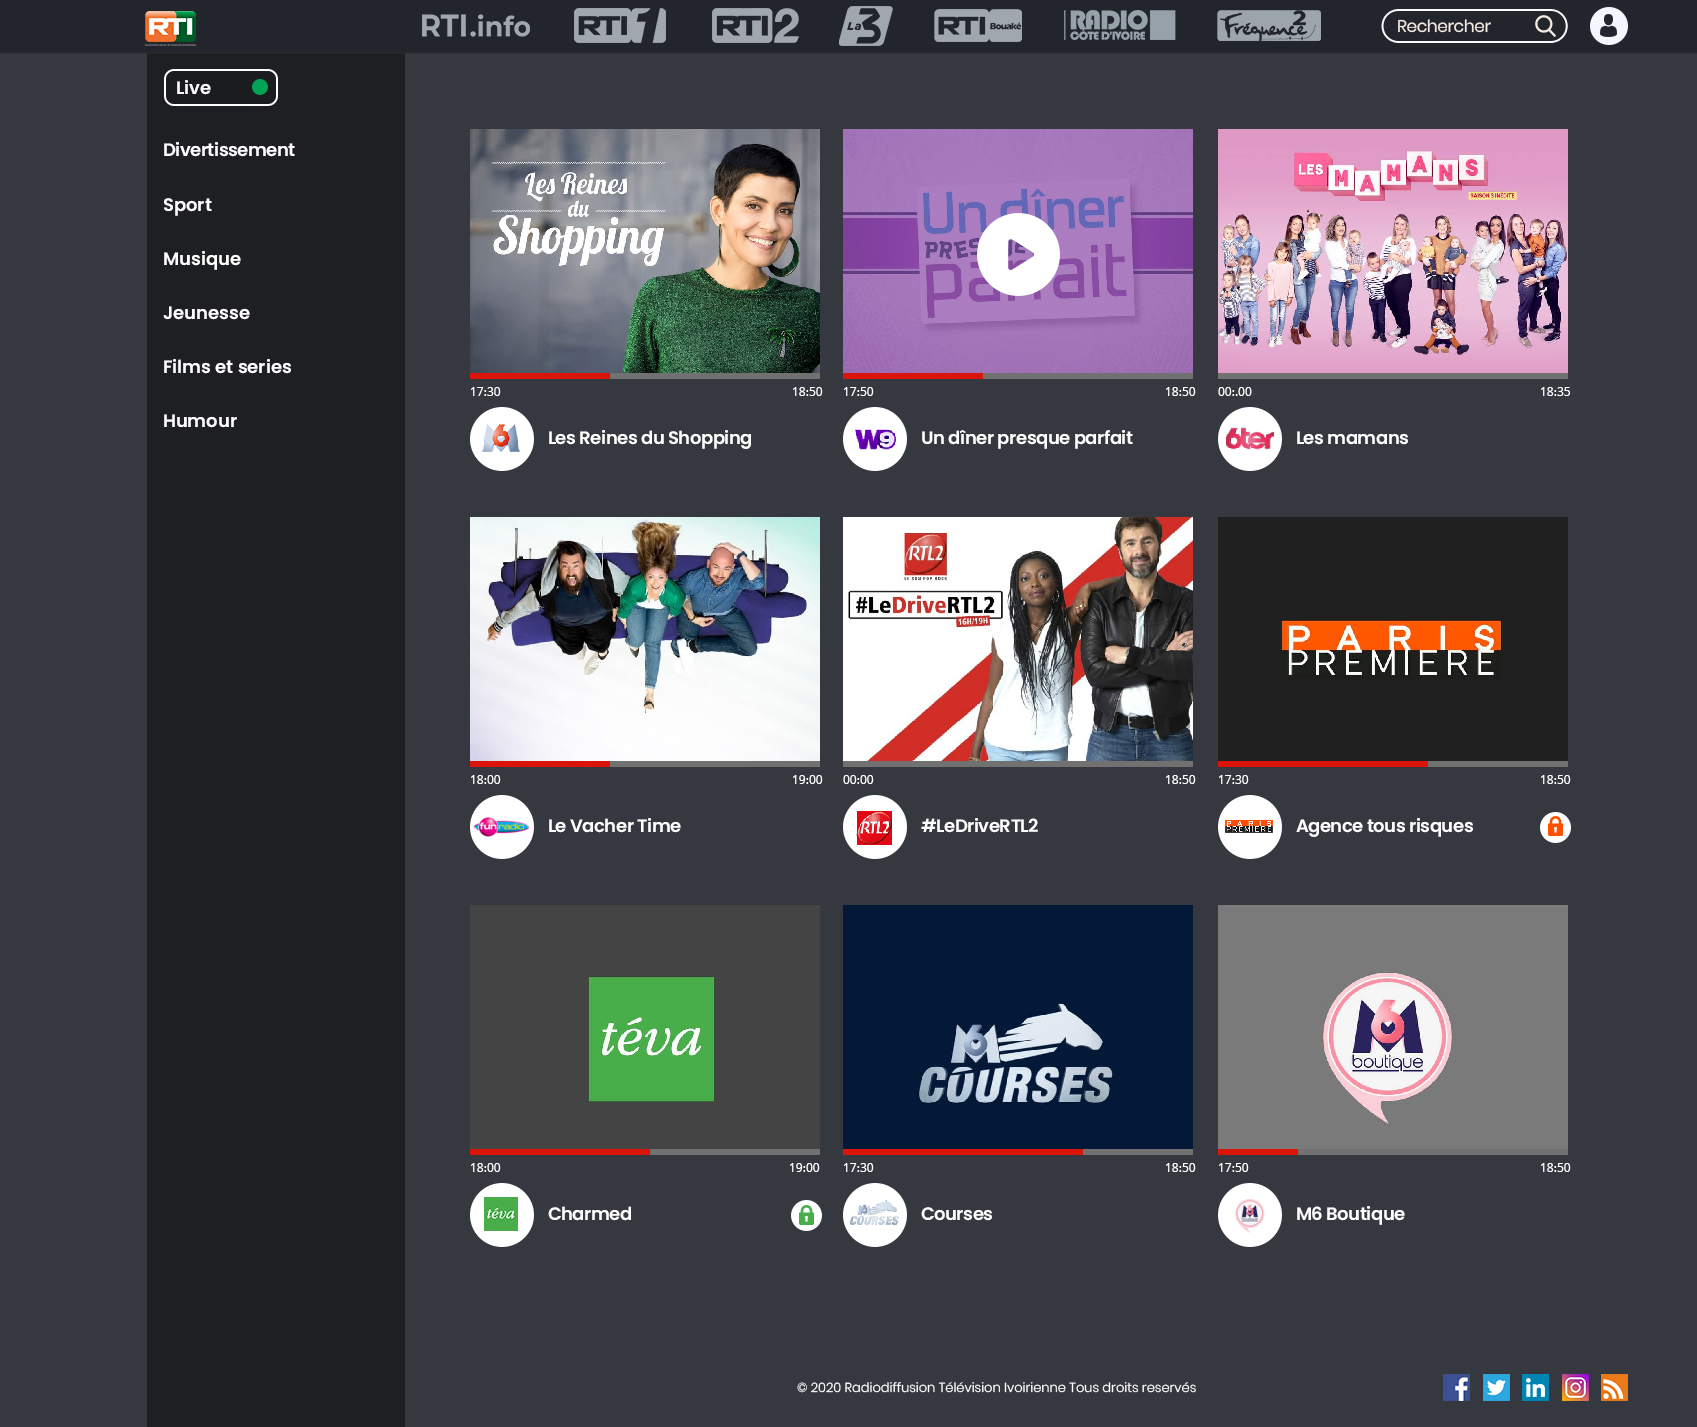Viewport: 1697px width, 1427px height.
Task: Open the RTI Bouaké channel logo
Action: tap(978, 26)
